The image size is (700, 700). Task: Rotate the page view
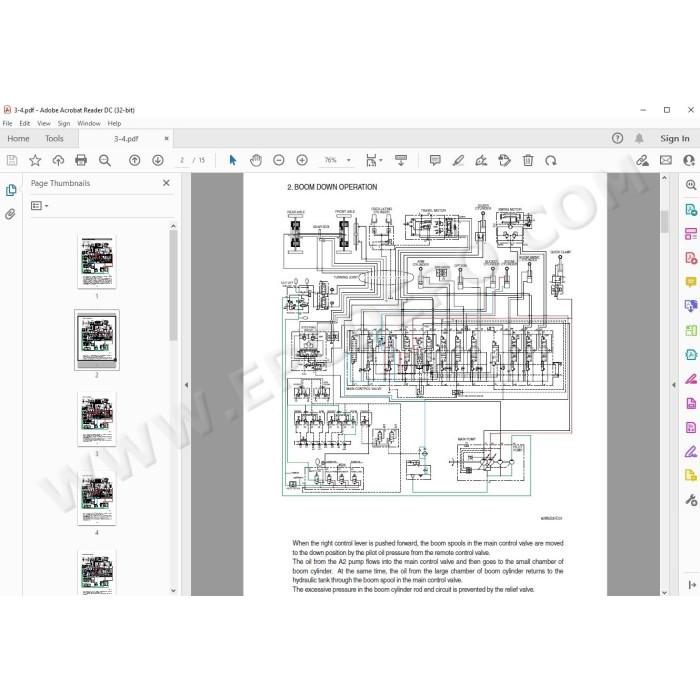point(551,160)
